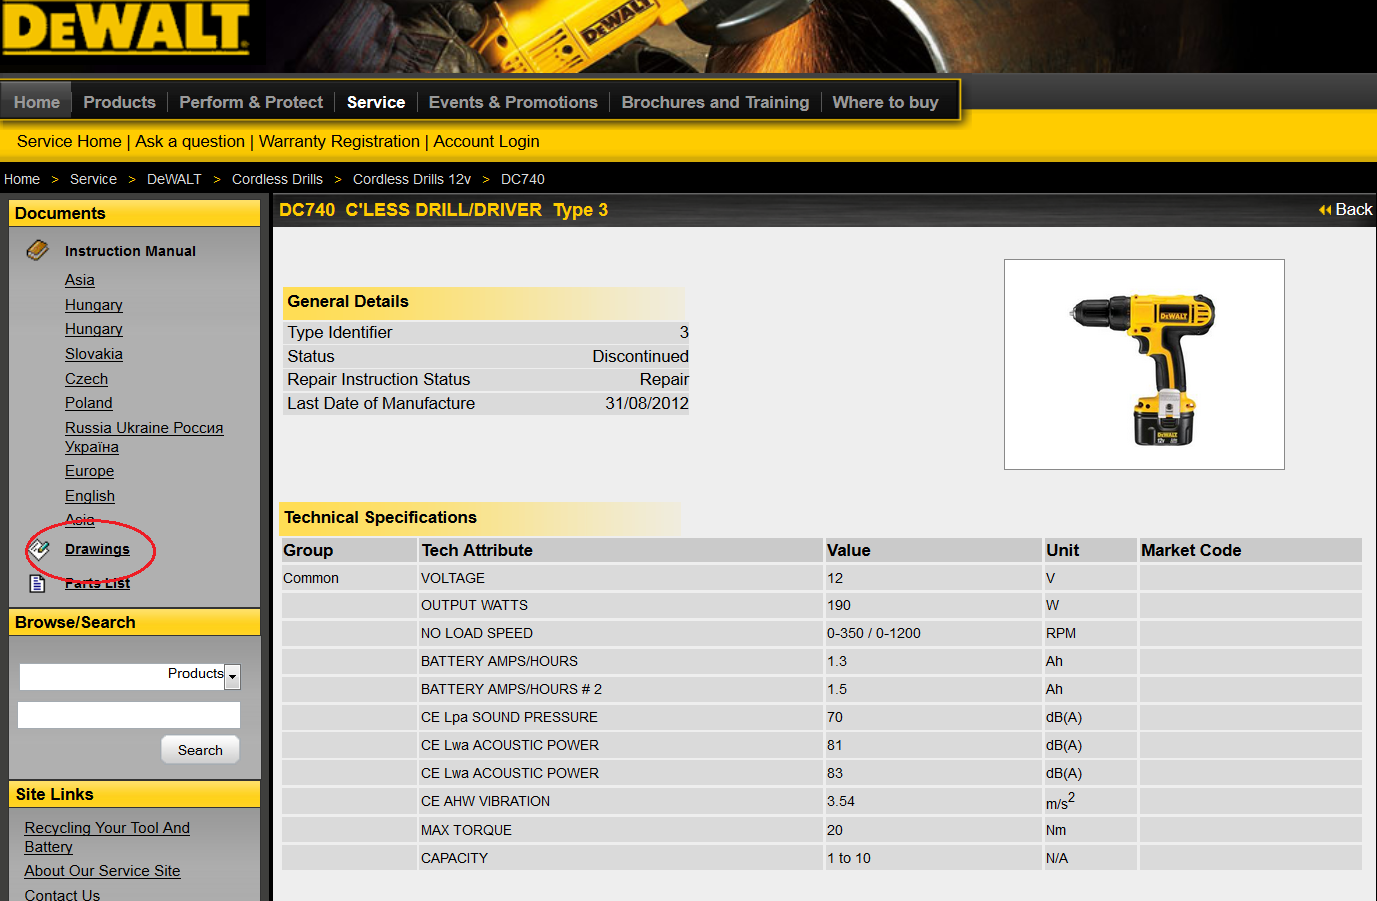Open the Europe manual link
The image size is (1377, 901).
[89, 471]
